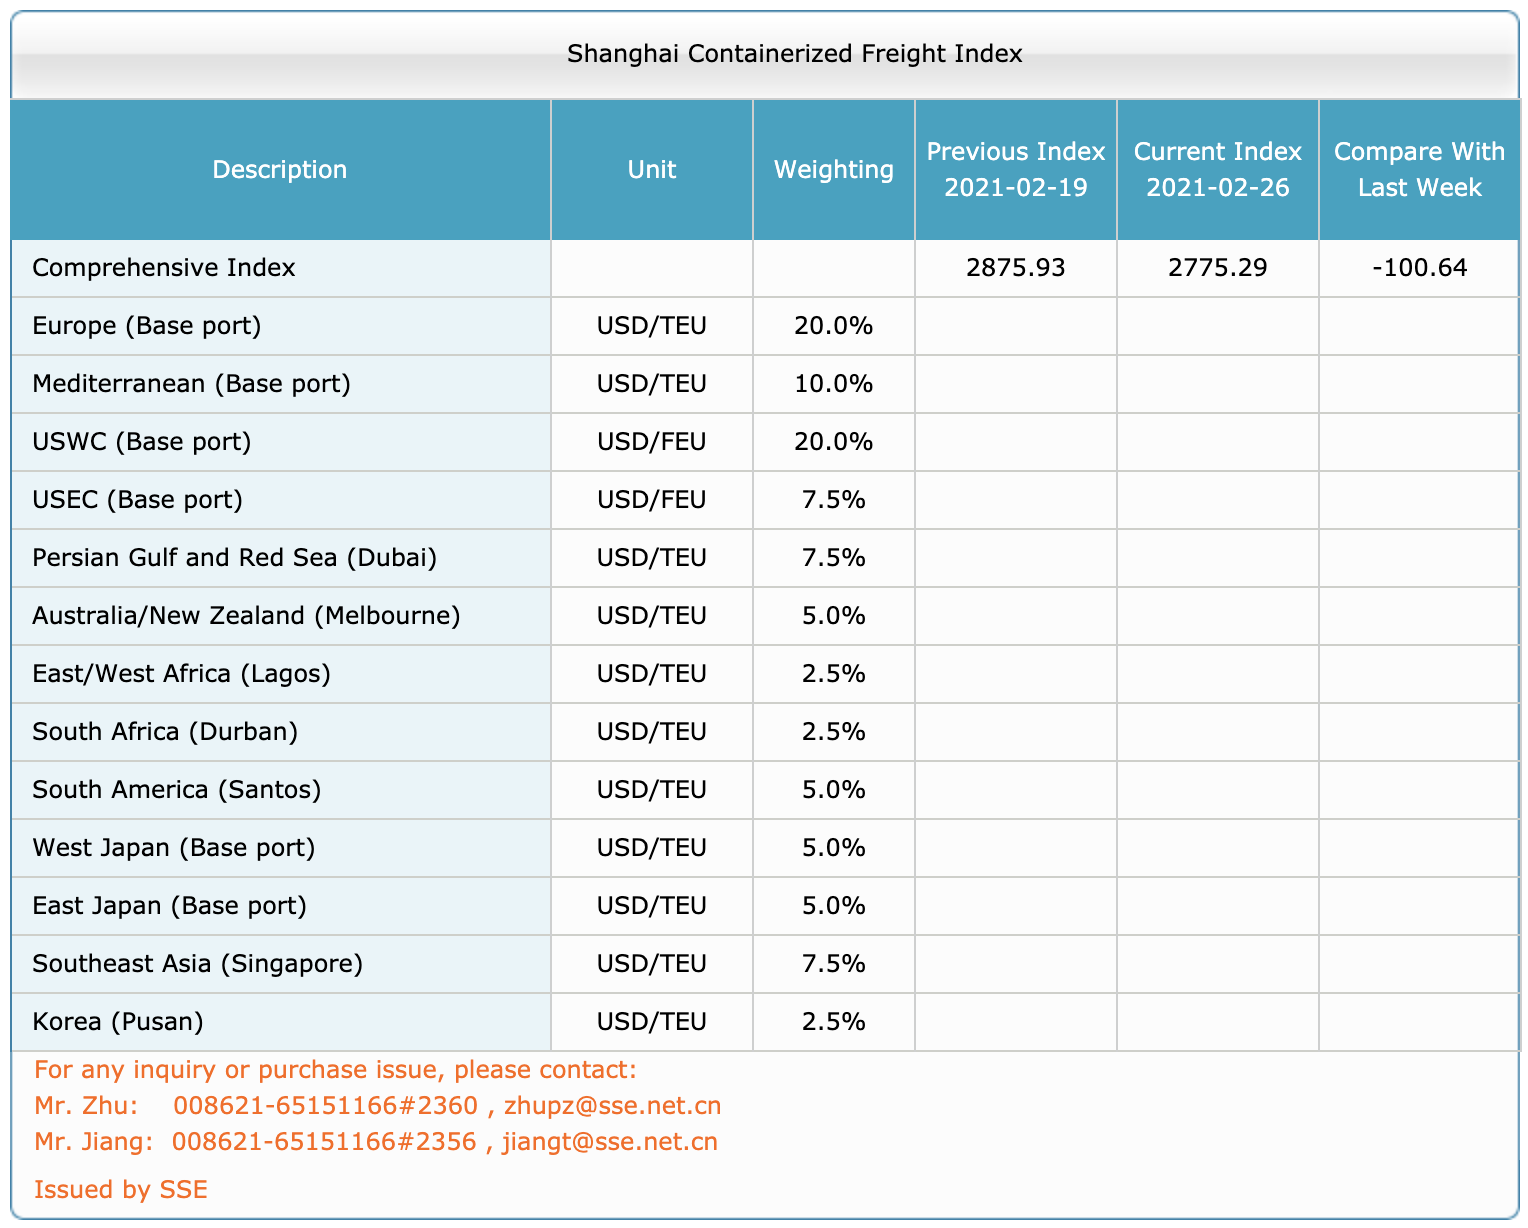Select the current index value 2775.29
Image resolution: width=1528 pixels, height=1228 pixels.
(1218, 268)
